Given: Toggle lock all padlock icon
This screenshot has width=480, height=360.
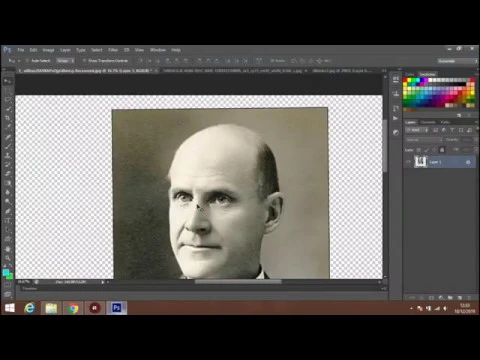Looking at the screenshot, I should pyautogui.click(x=442, y=150).
